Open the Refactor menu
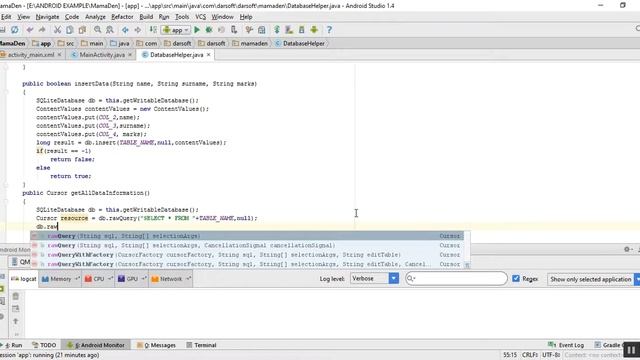The image size is (640, 360). pyautogui.click(x=122, y=17)
